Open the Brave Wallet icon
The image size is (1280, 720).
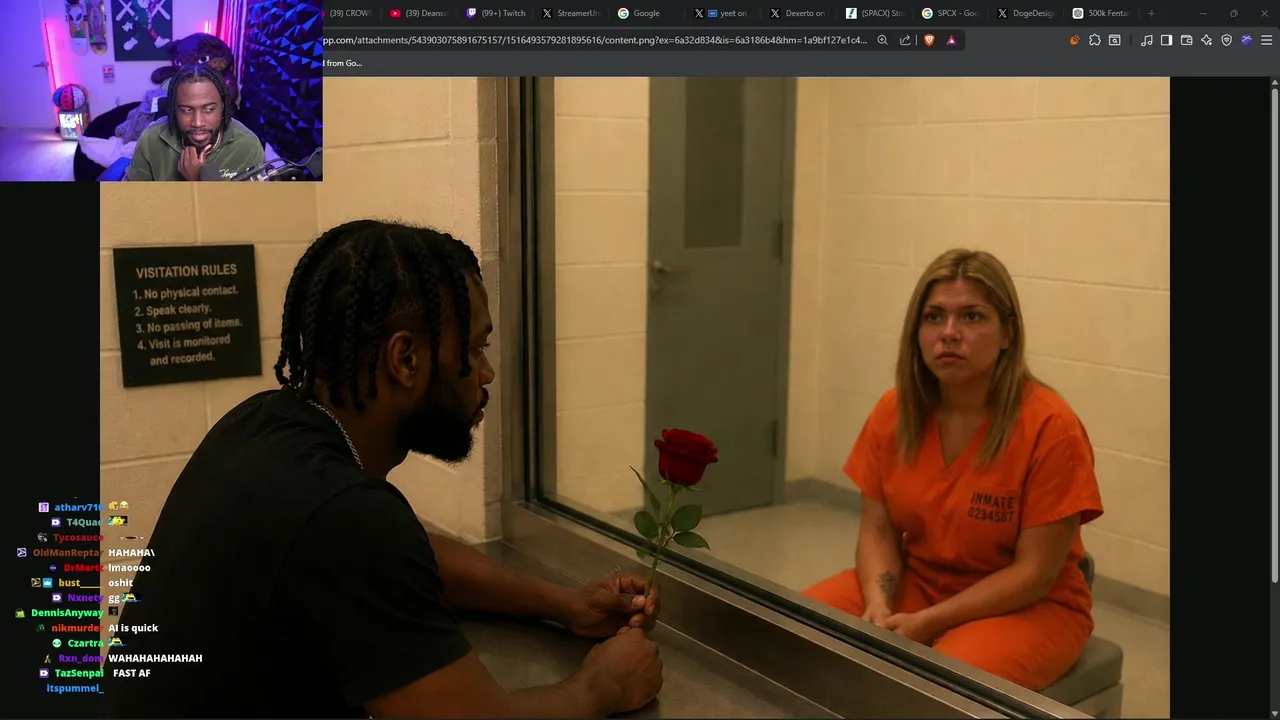pyautogui.click(x=1186, y=40)
